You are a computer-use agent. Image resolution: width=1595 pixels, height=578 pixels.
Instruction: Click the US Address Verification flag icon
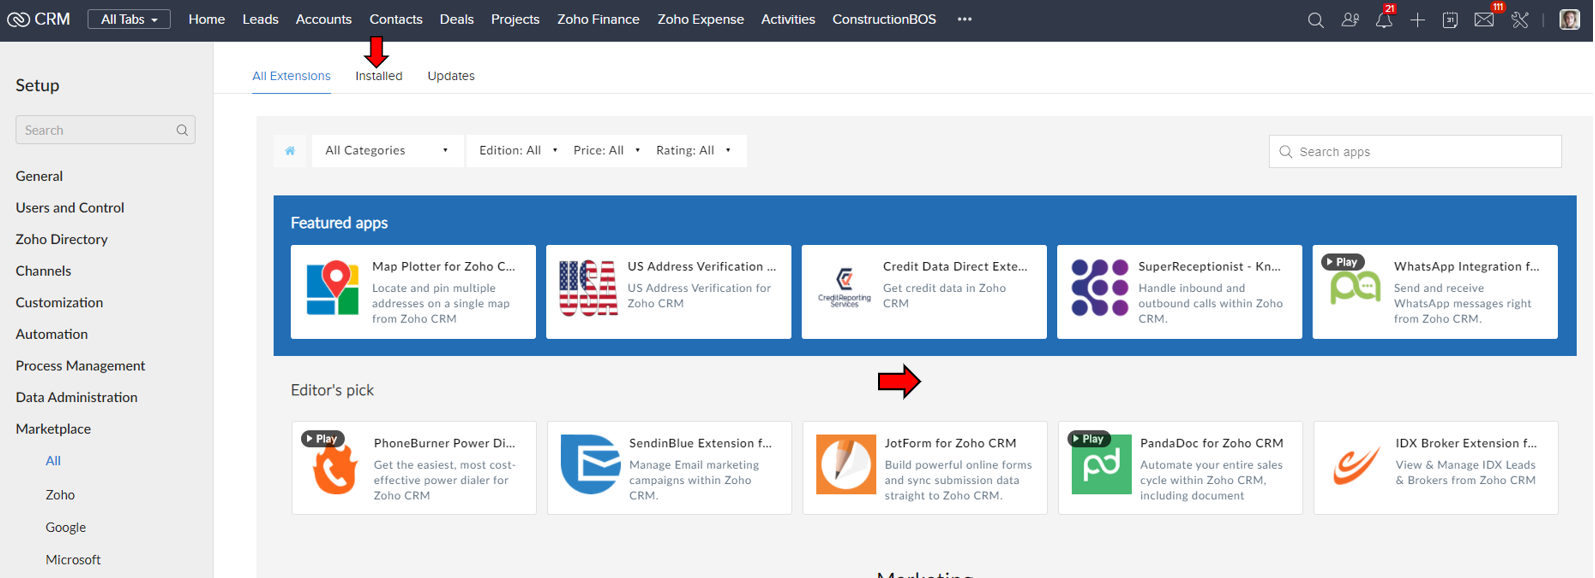tap(588, 289)
